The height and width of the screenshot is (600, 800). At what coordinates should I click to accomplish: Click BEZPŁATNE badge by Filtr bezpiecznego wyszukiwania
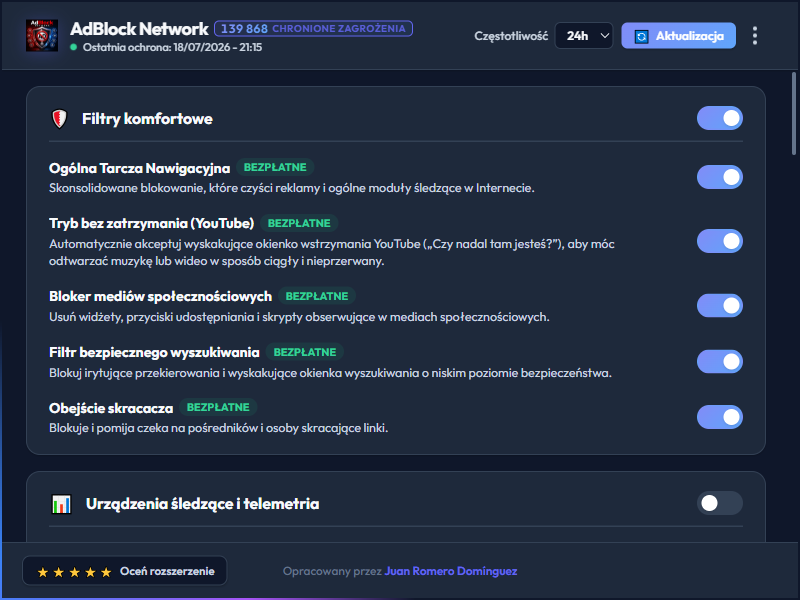tap(305, 353)
